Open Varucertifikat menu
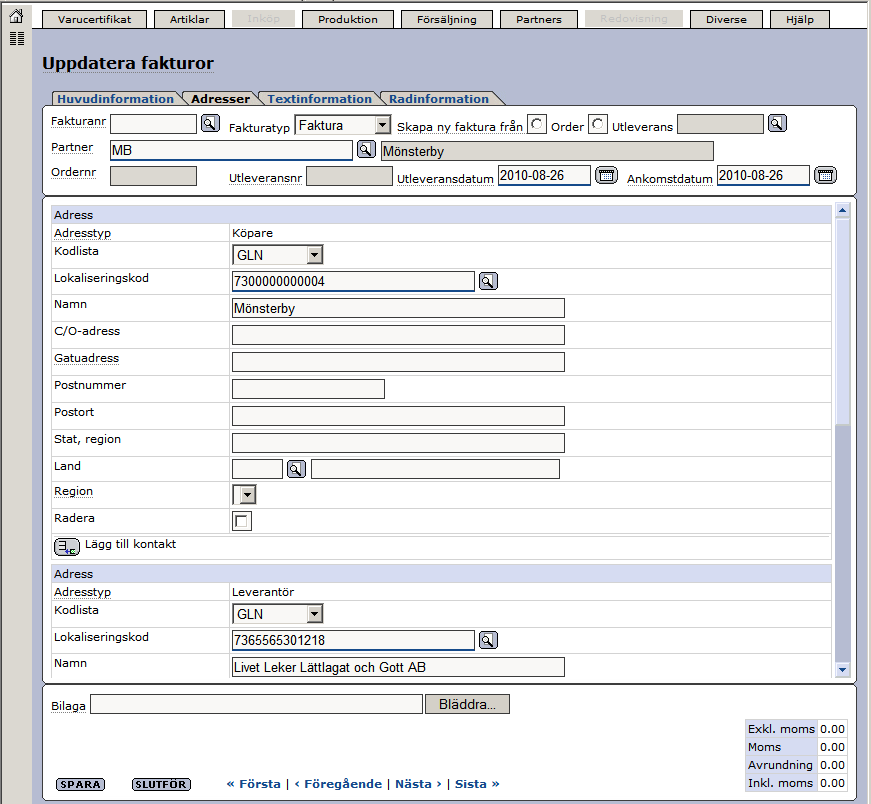The image size is (871, 804). 94,19
